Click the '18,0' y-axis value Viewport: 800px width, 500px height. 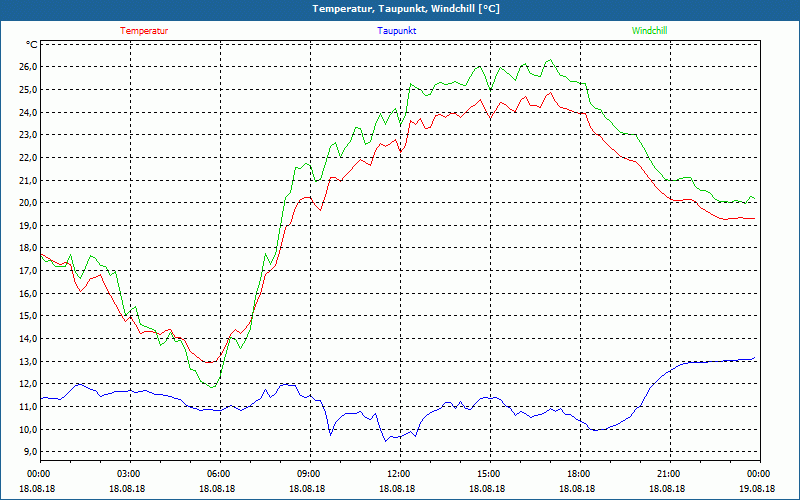pos(29,248)
